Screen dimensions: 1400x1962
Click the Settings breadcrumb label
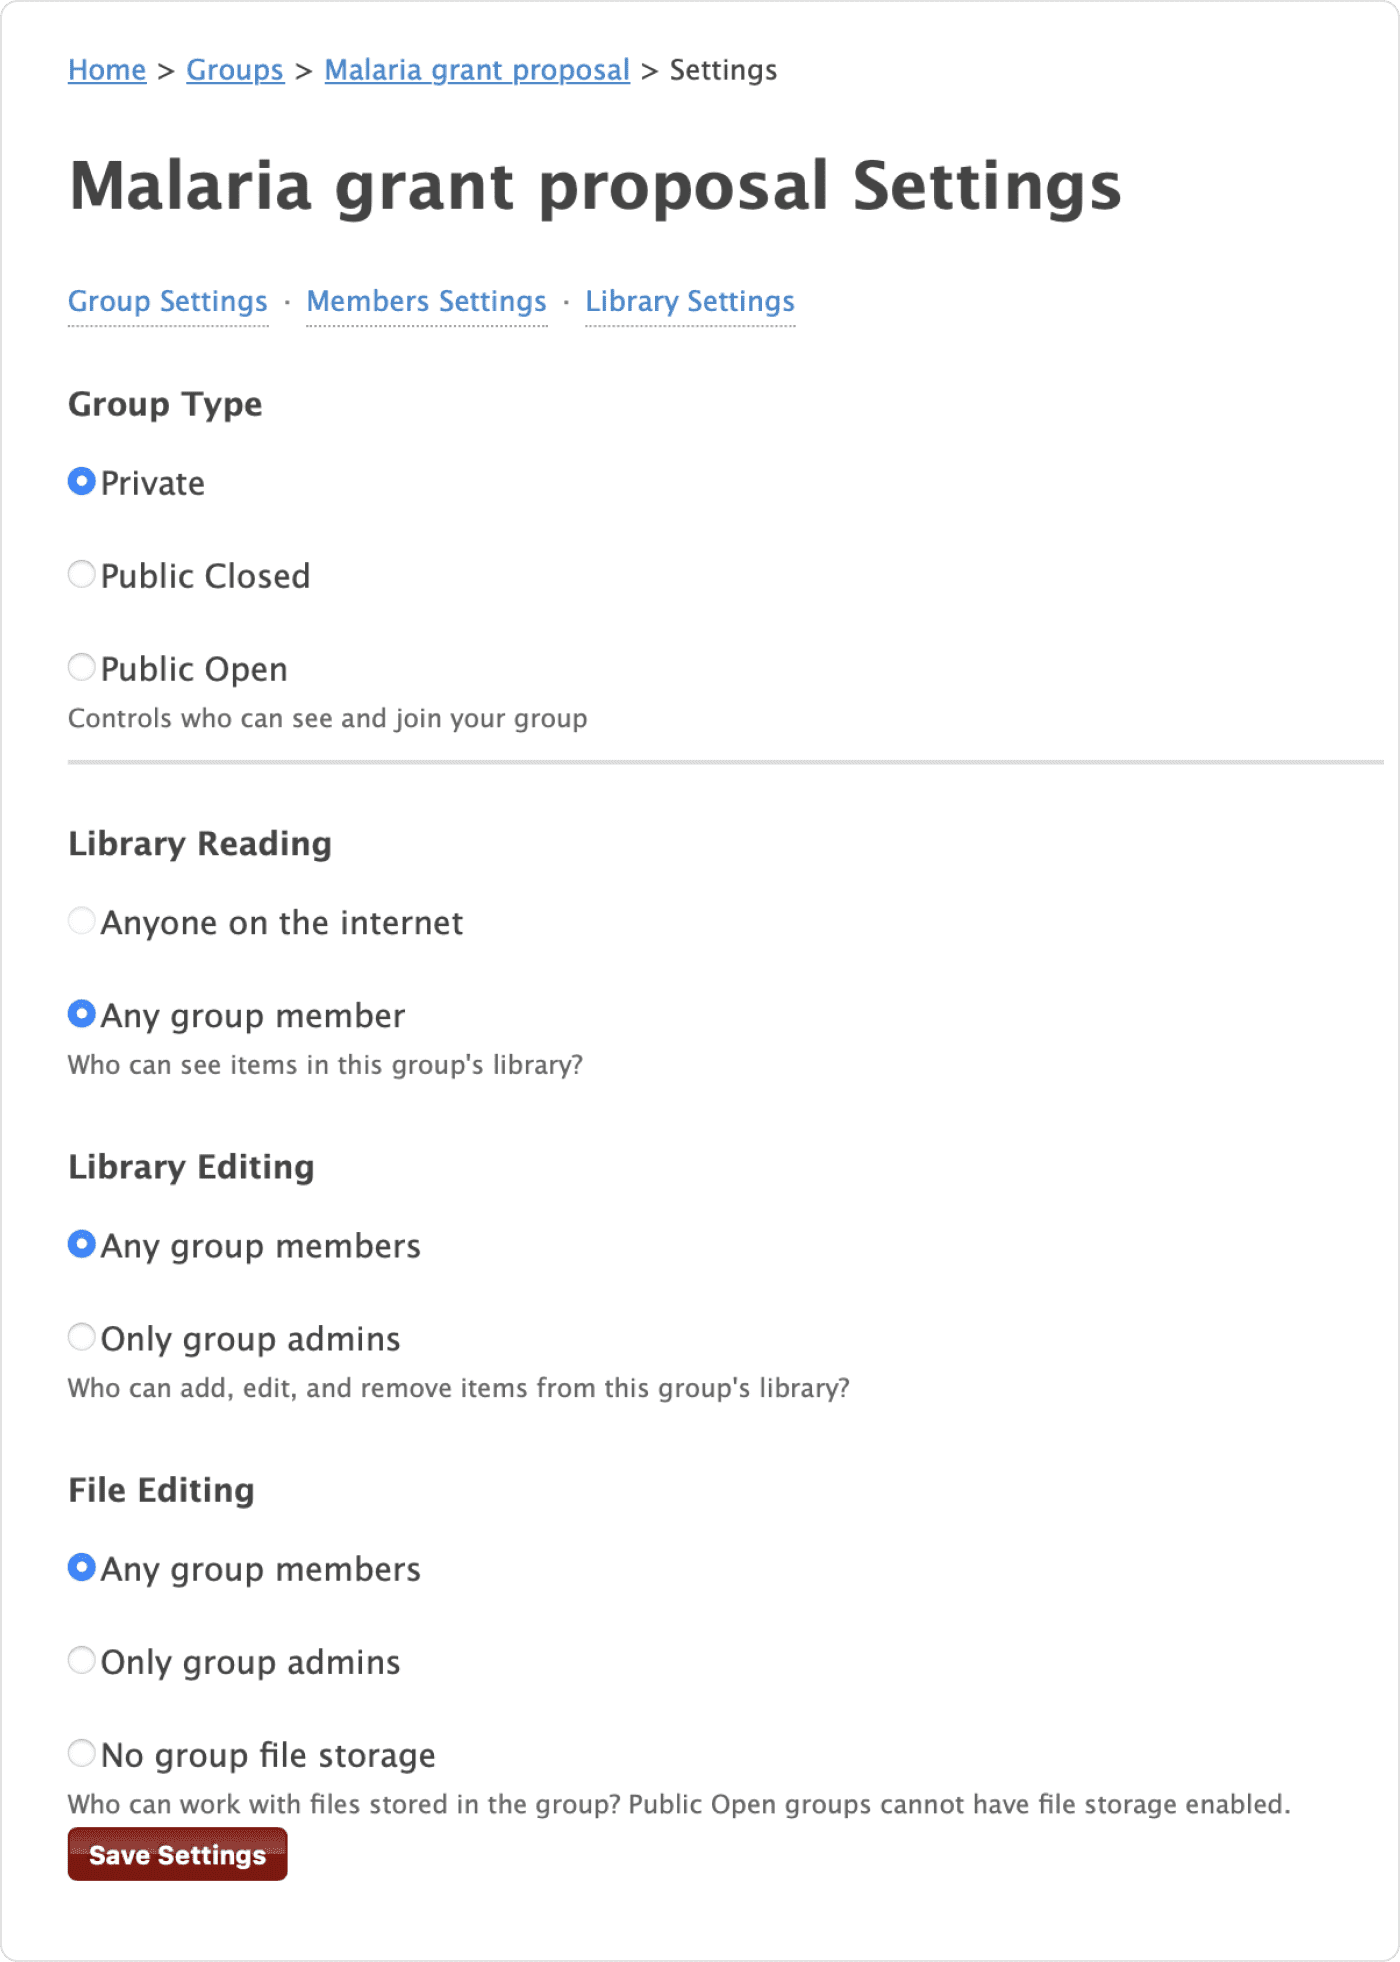point(723,70)
